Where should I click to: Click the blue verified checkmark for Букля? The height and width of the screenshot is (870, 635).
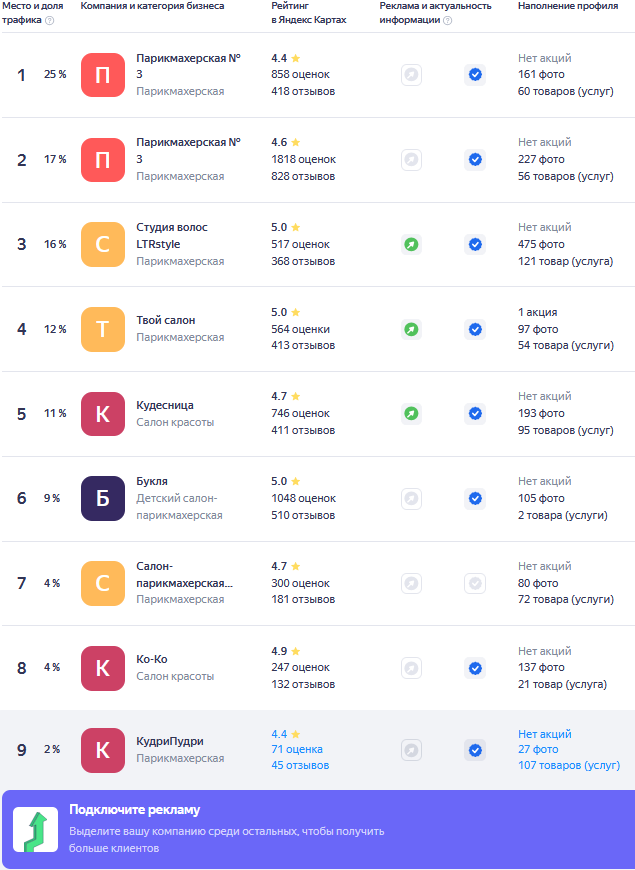pos(475,498)
